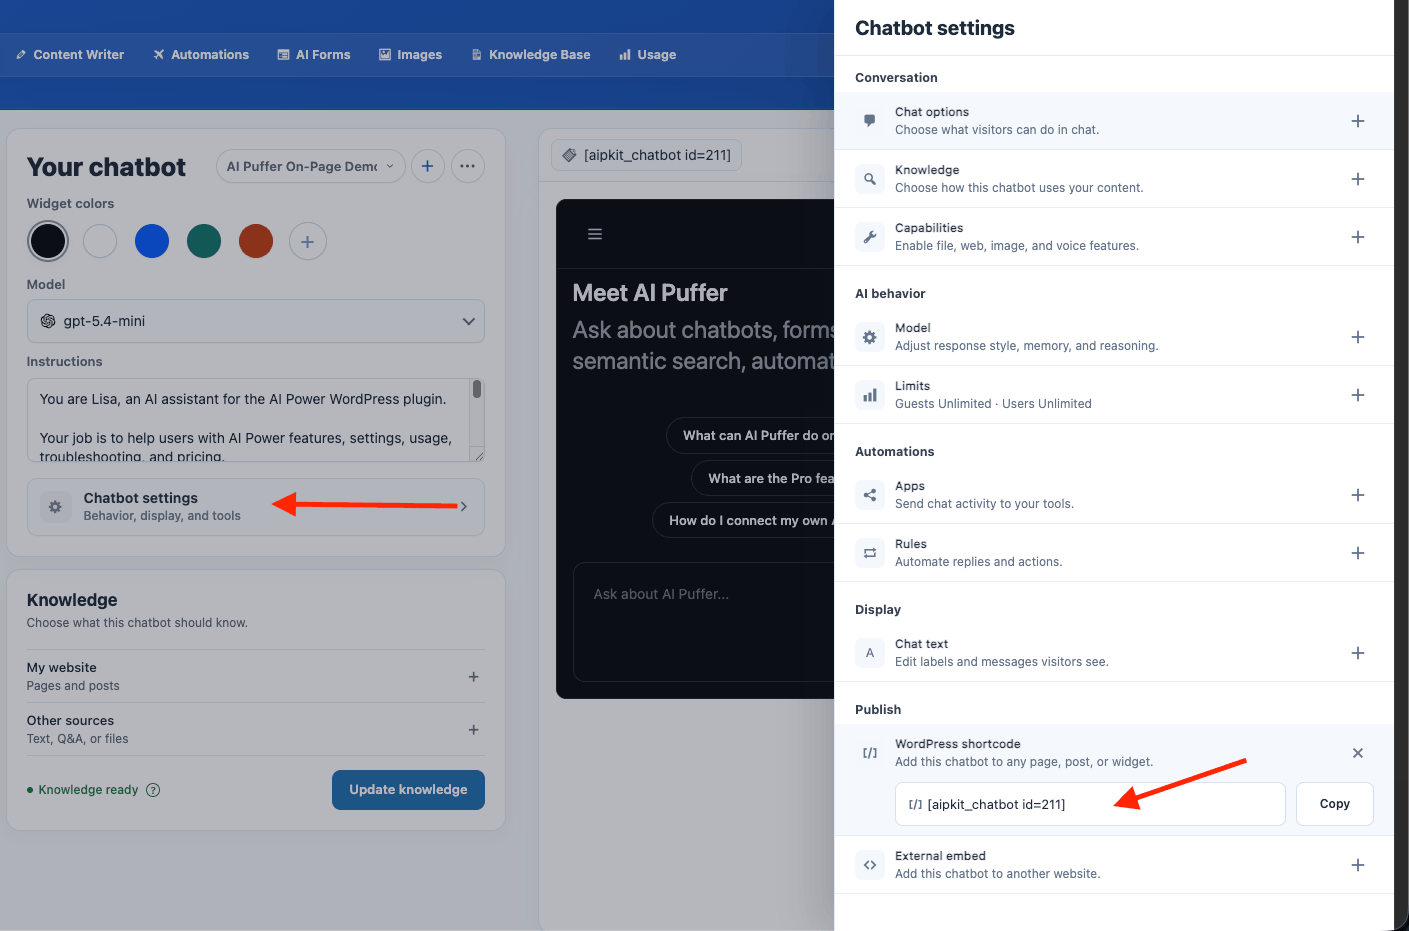The width and height of the screenshot is (1409, 931).
Task: Click the Knowledge magnifier icon
Action: pyautogui.click(x=870, y=179)
